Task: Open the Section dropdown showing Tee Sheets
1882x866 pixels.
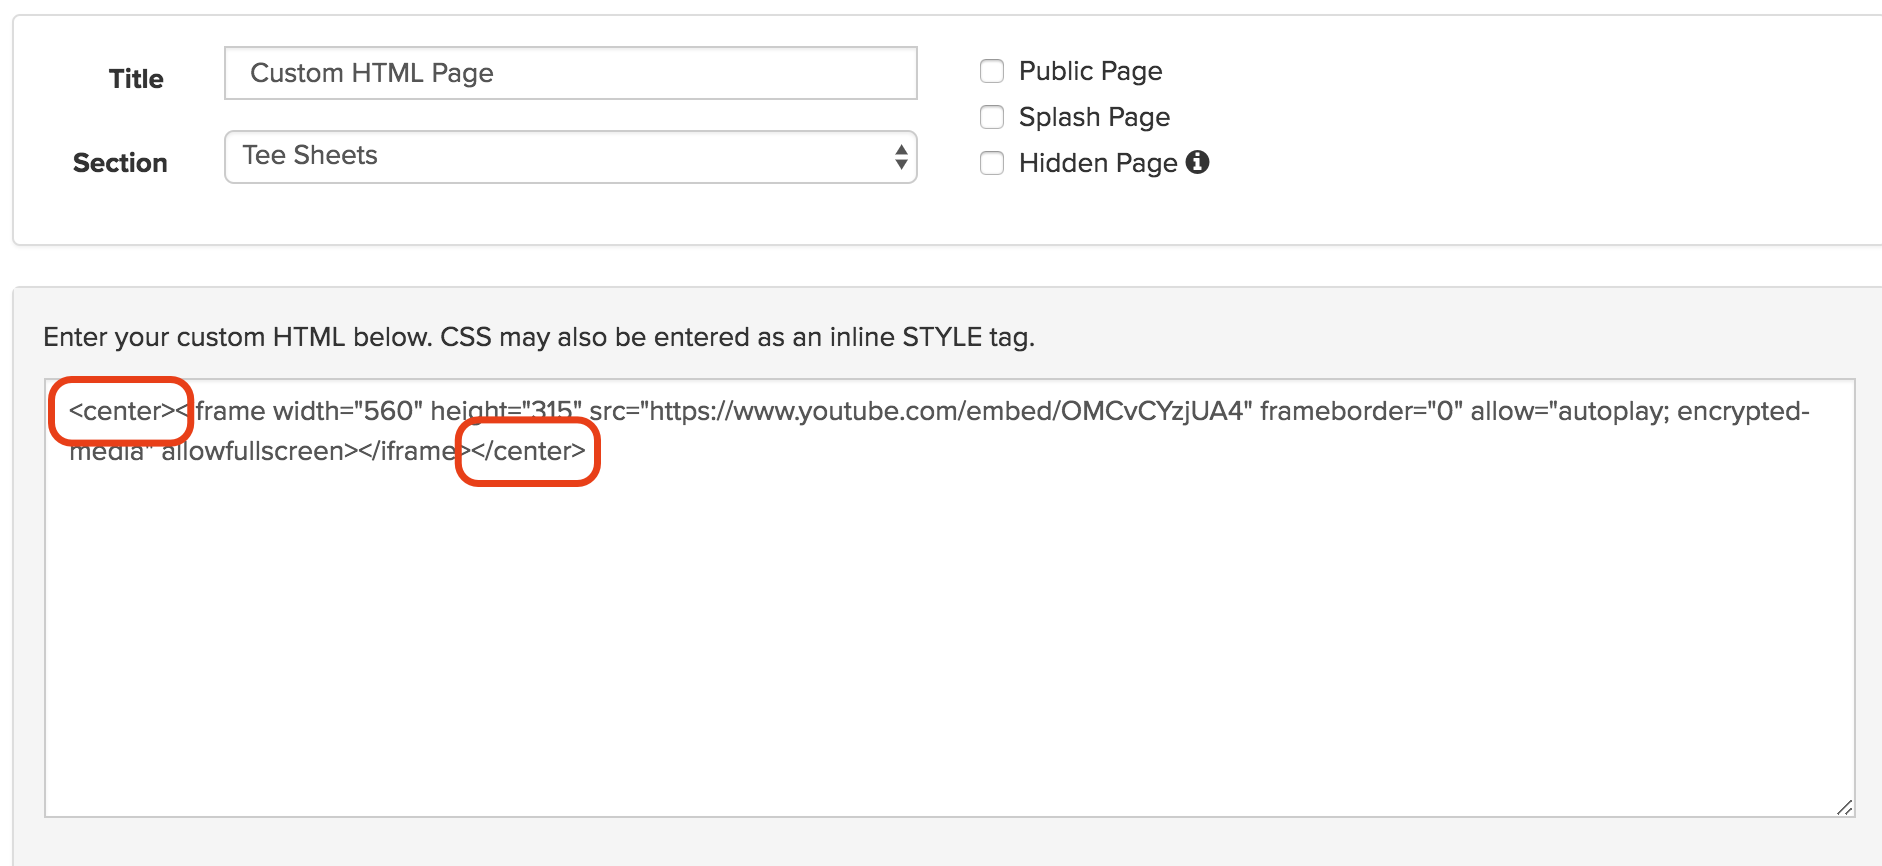Action: click(571, 157)
